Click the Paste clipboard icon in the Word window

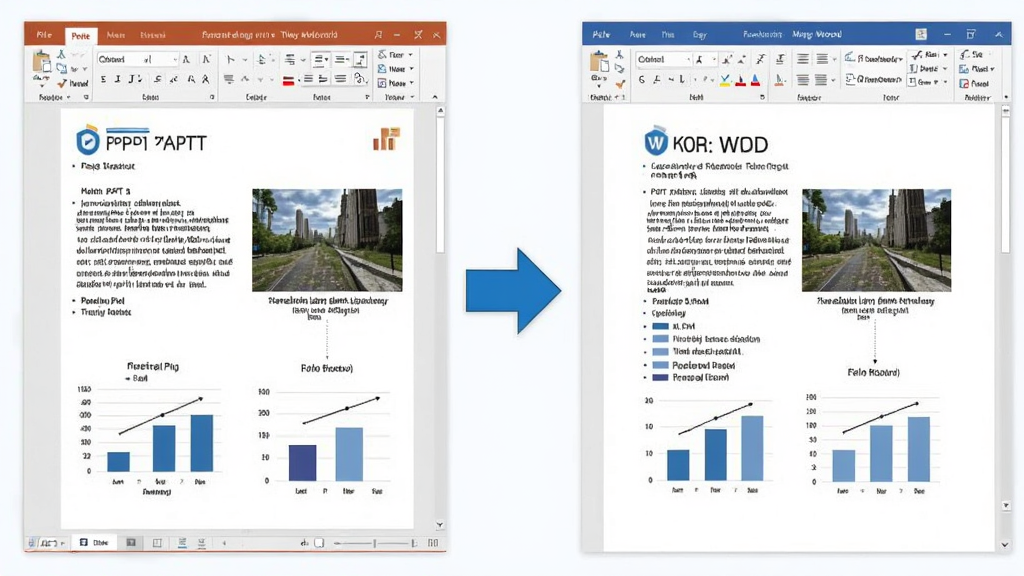pyautogui.click(x=599, y=63)
